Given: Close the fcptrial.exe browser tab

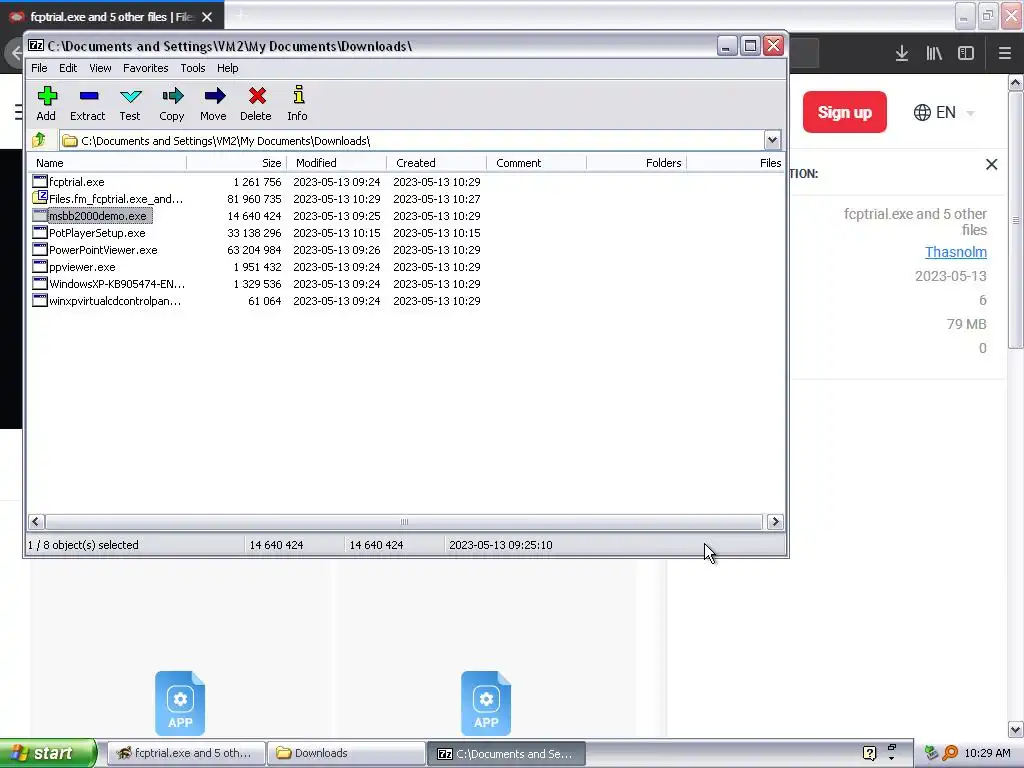Looking at the screenshot, I should [x=207, y=17].
